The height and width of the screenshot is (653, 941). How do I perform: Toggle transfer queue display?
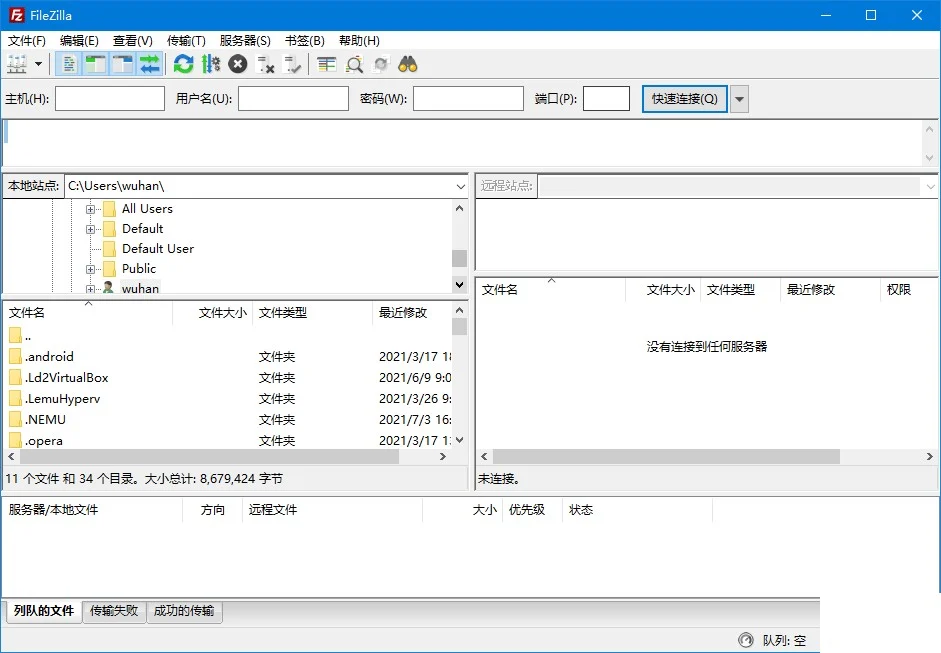(150, 64)
